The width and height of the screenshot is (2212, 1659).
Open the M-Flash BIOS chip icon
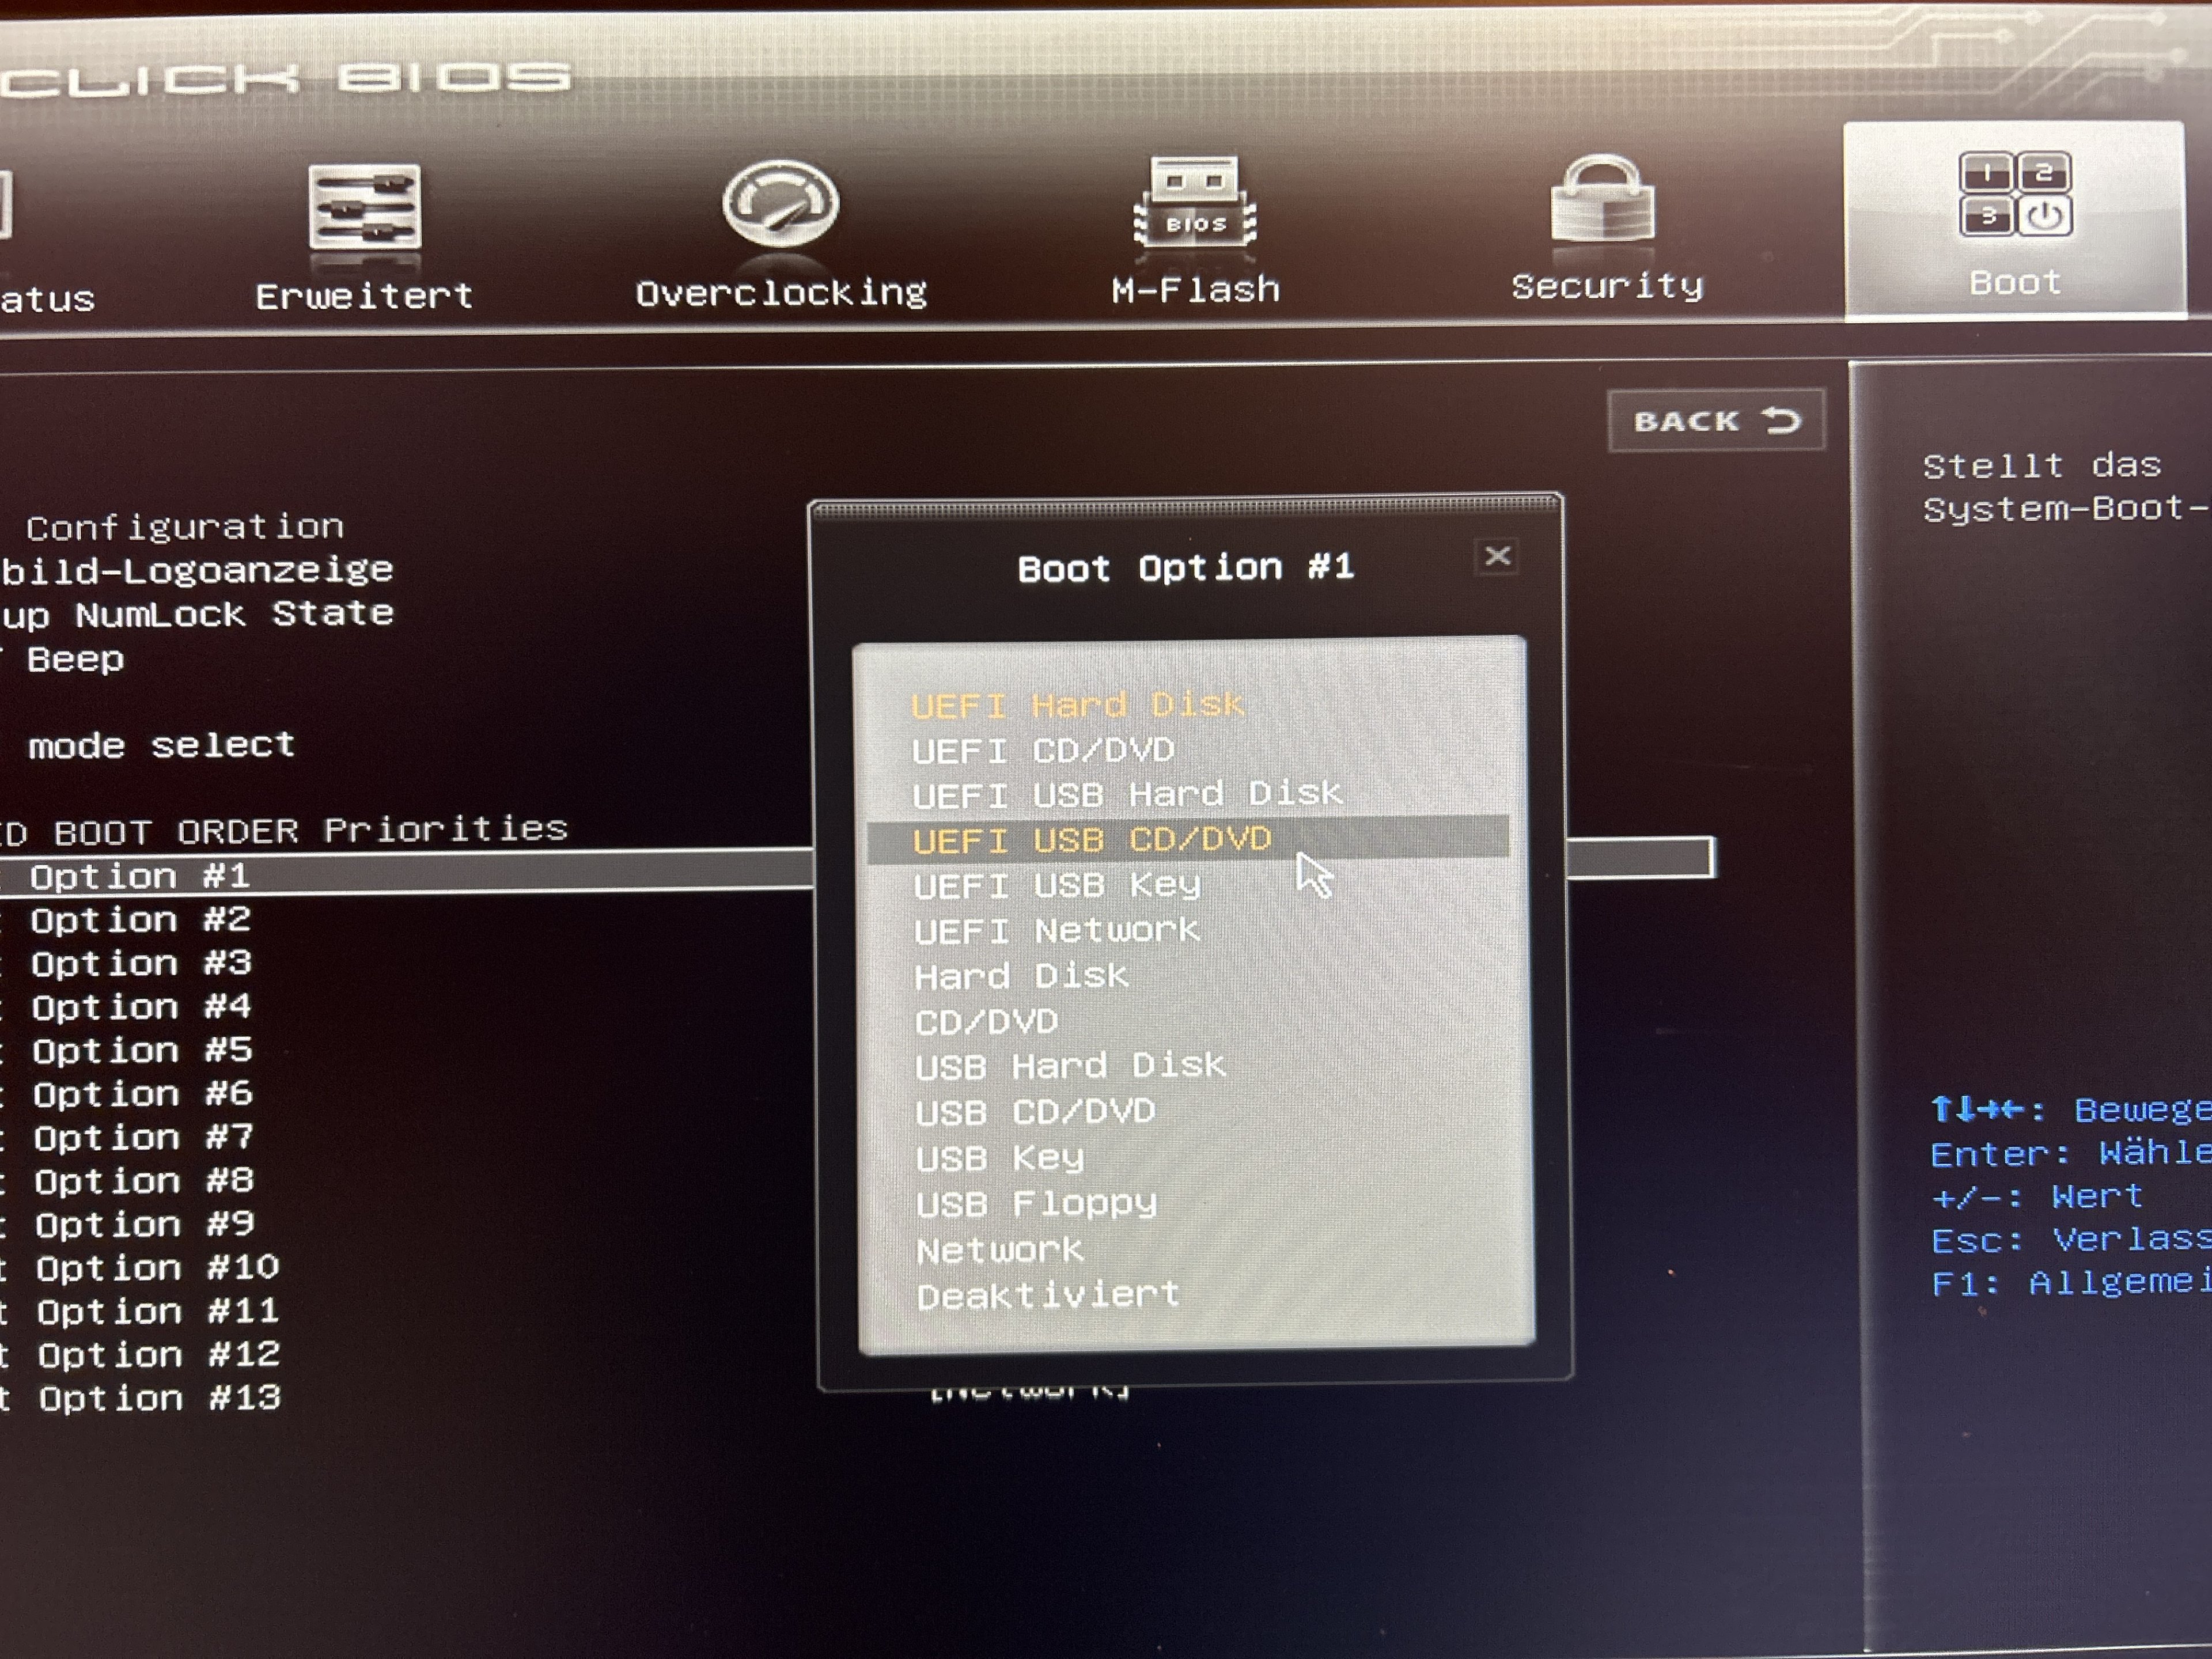click(x=1195, y=203)
